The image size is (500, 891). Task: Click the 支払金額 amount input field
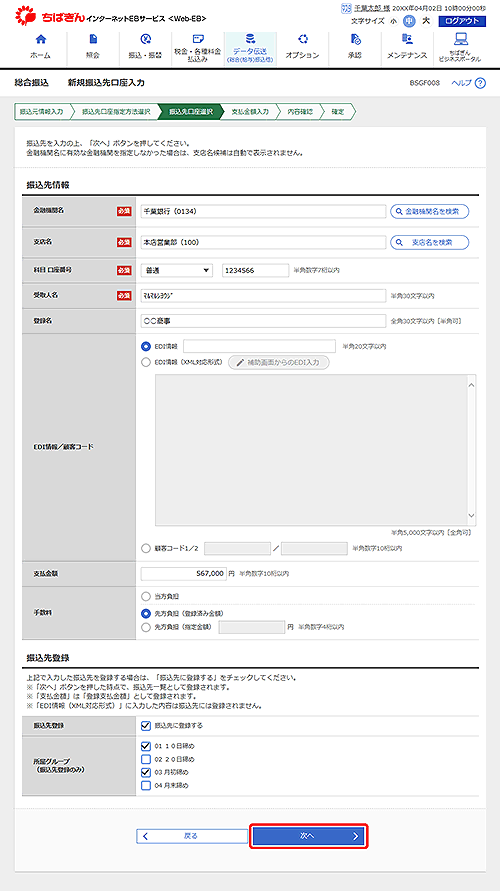click(x=184, y=574)
